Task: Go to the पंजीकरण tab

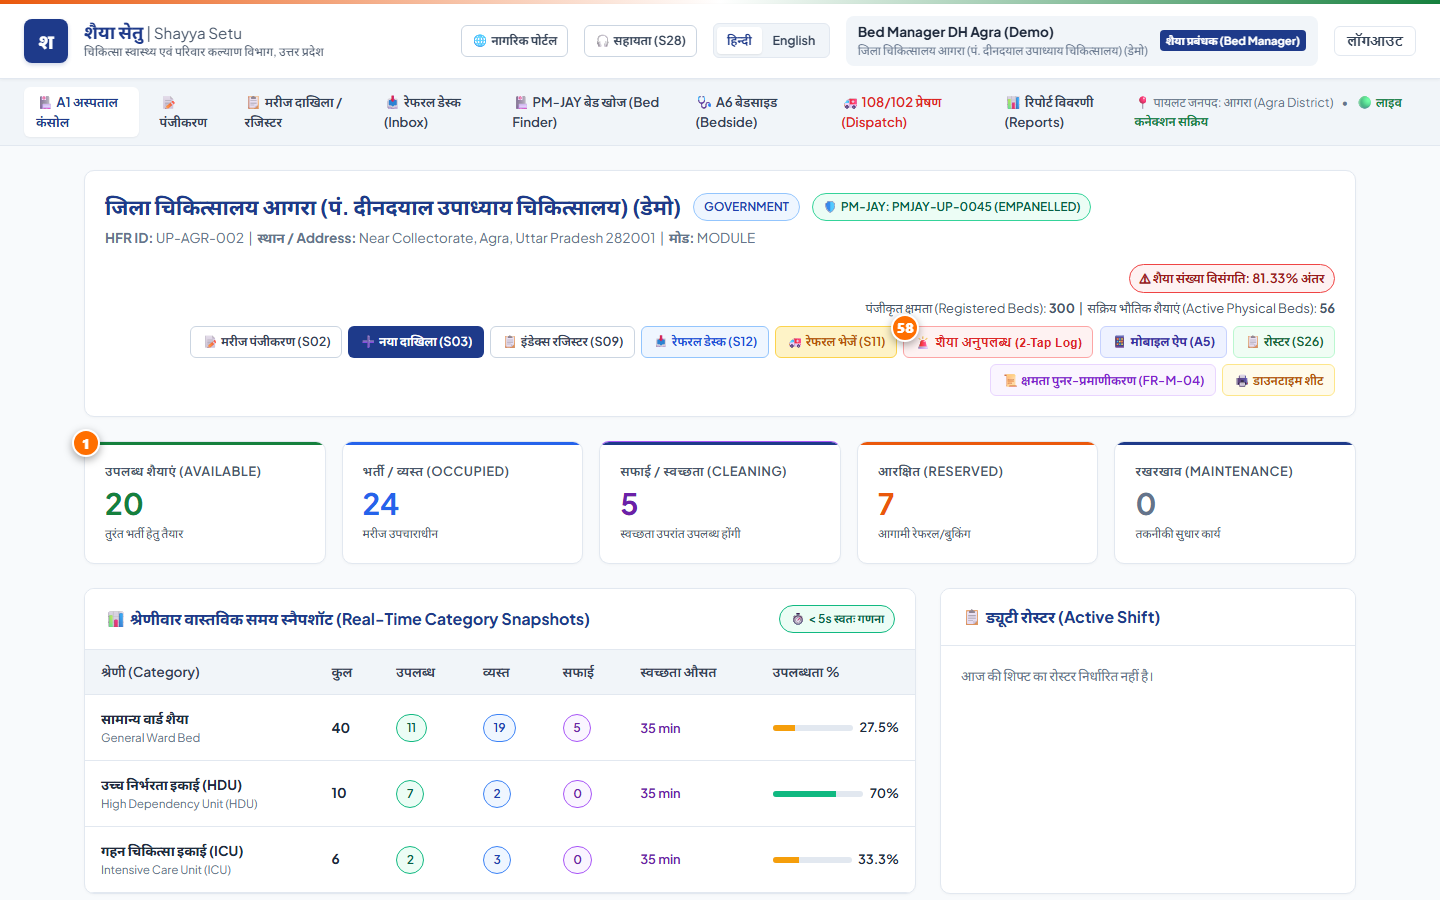Action: coord(183,112)
